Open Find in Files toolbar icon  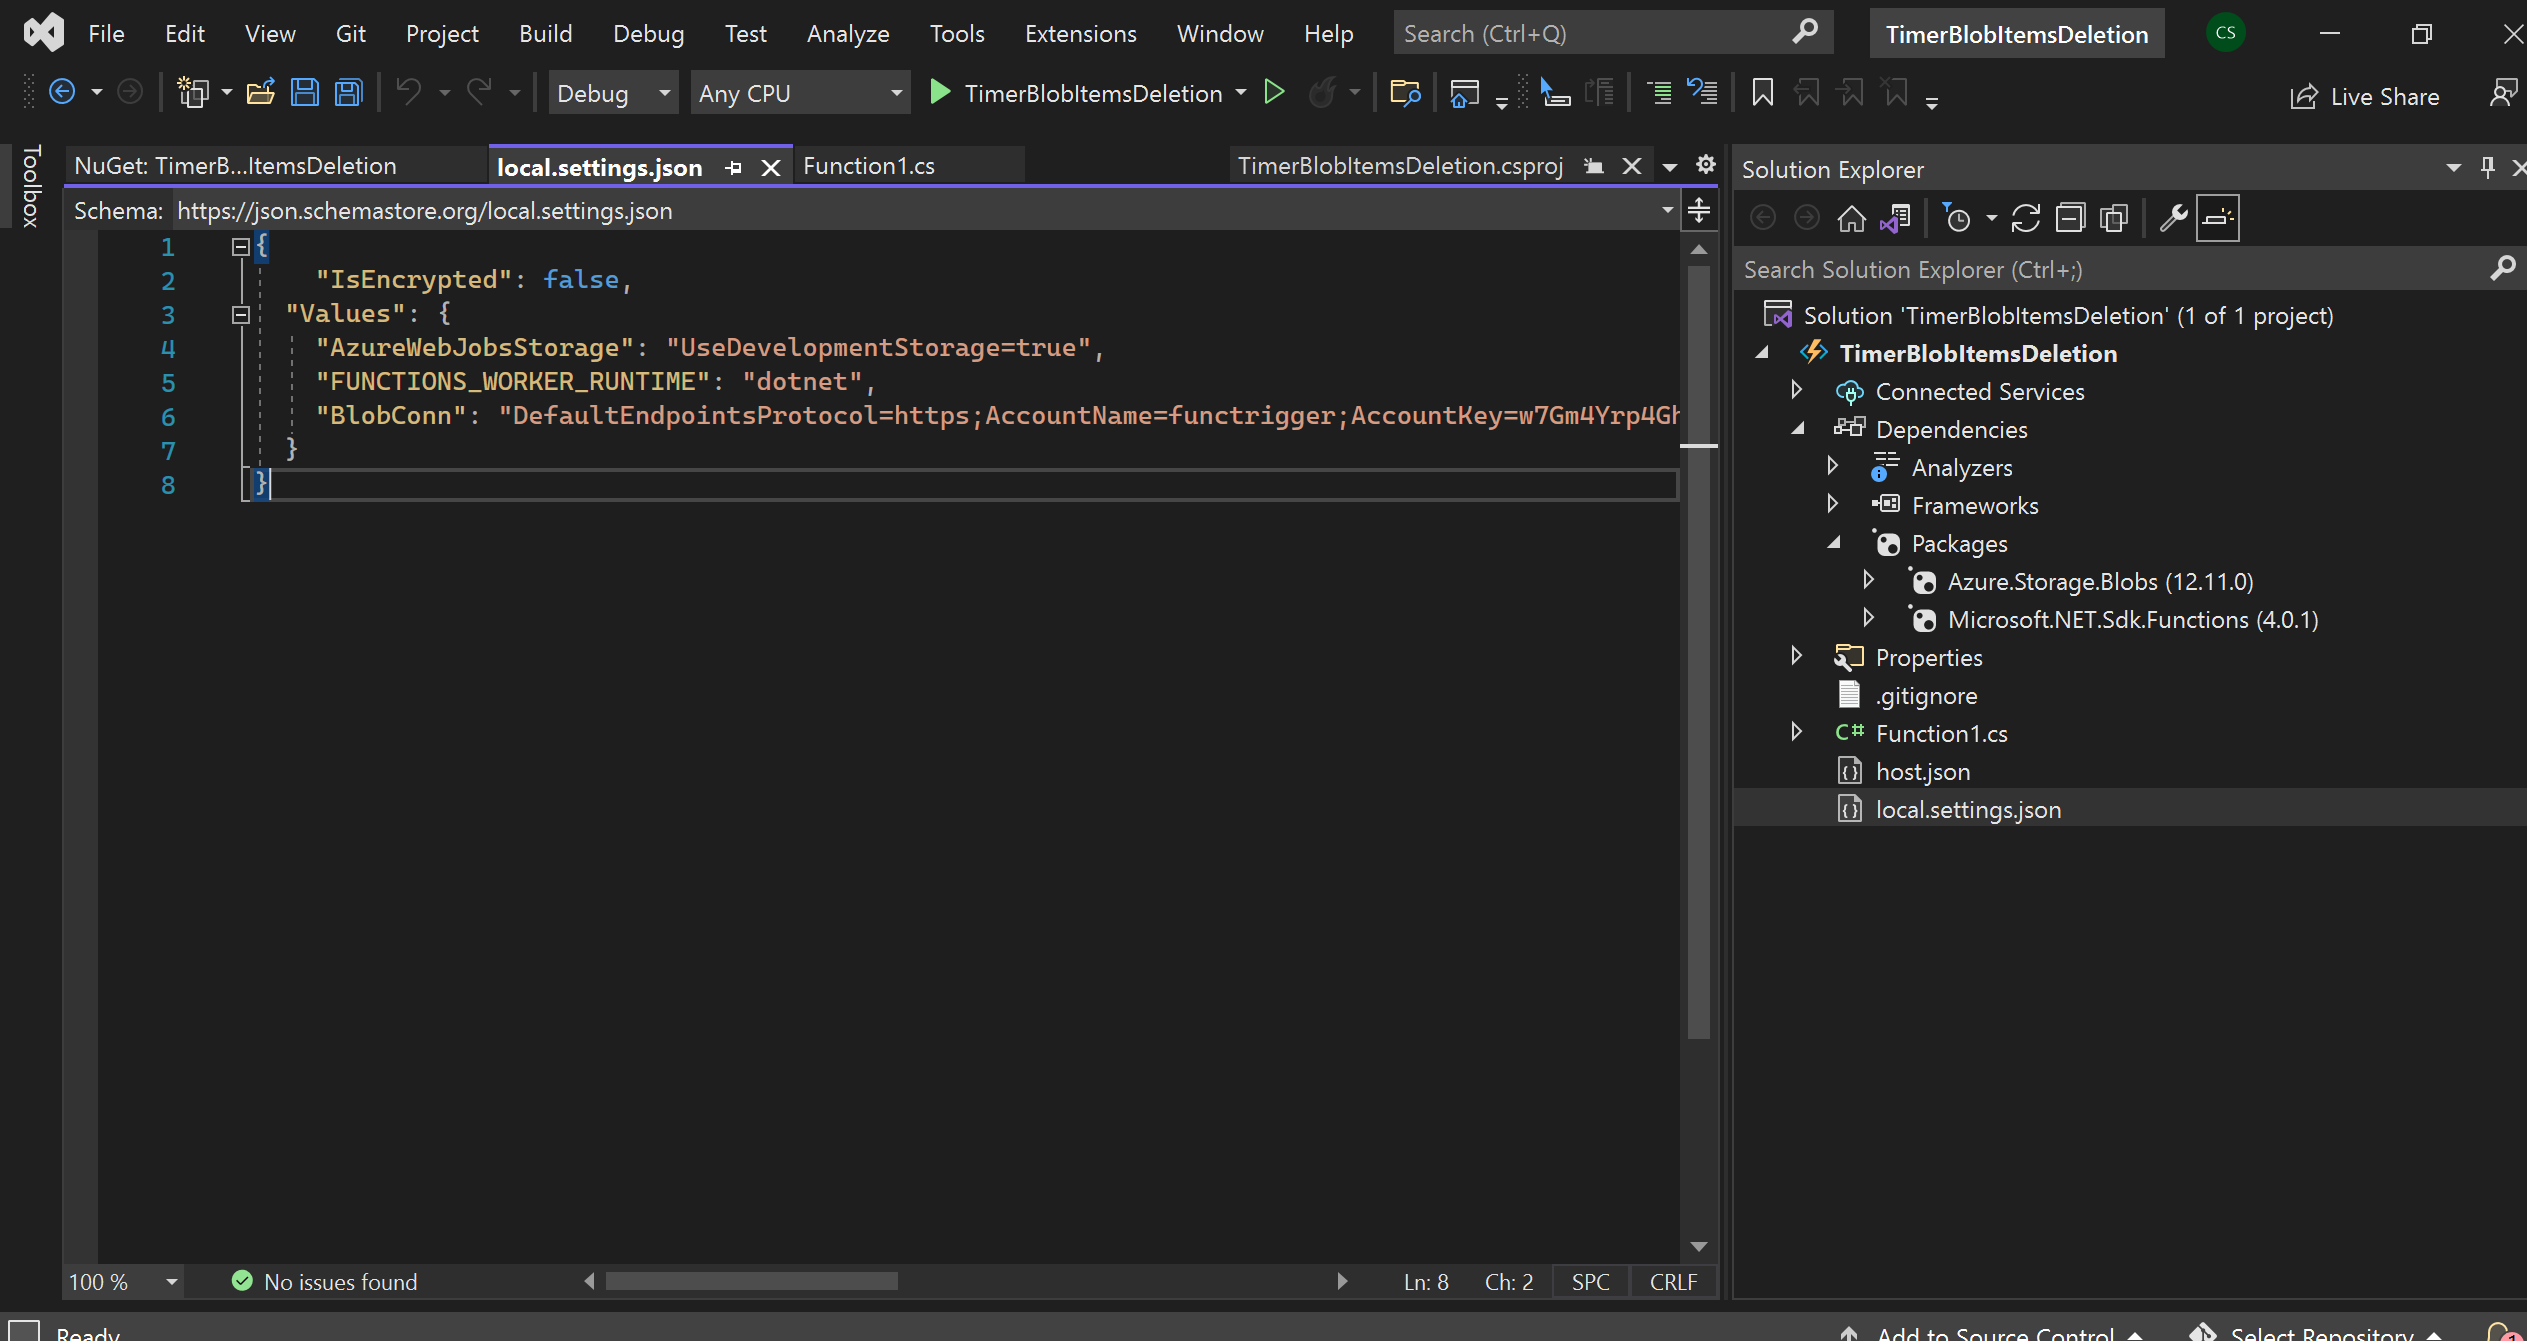[x=1405, y=93]
